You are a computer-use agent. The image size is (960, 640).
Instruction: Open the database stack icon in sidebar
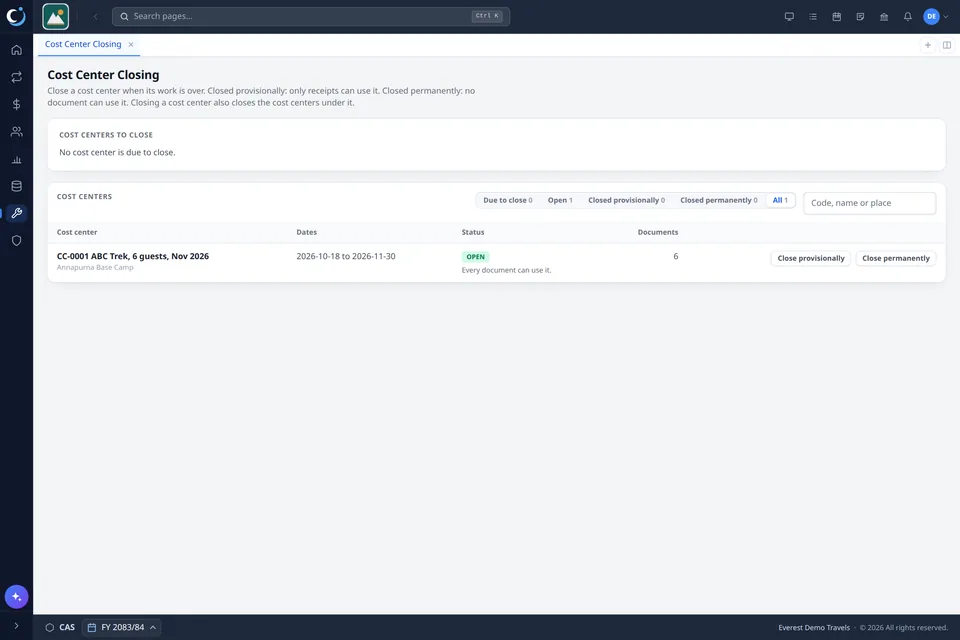tap(17, 186)
